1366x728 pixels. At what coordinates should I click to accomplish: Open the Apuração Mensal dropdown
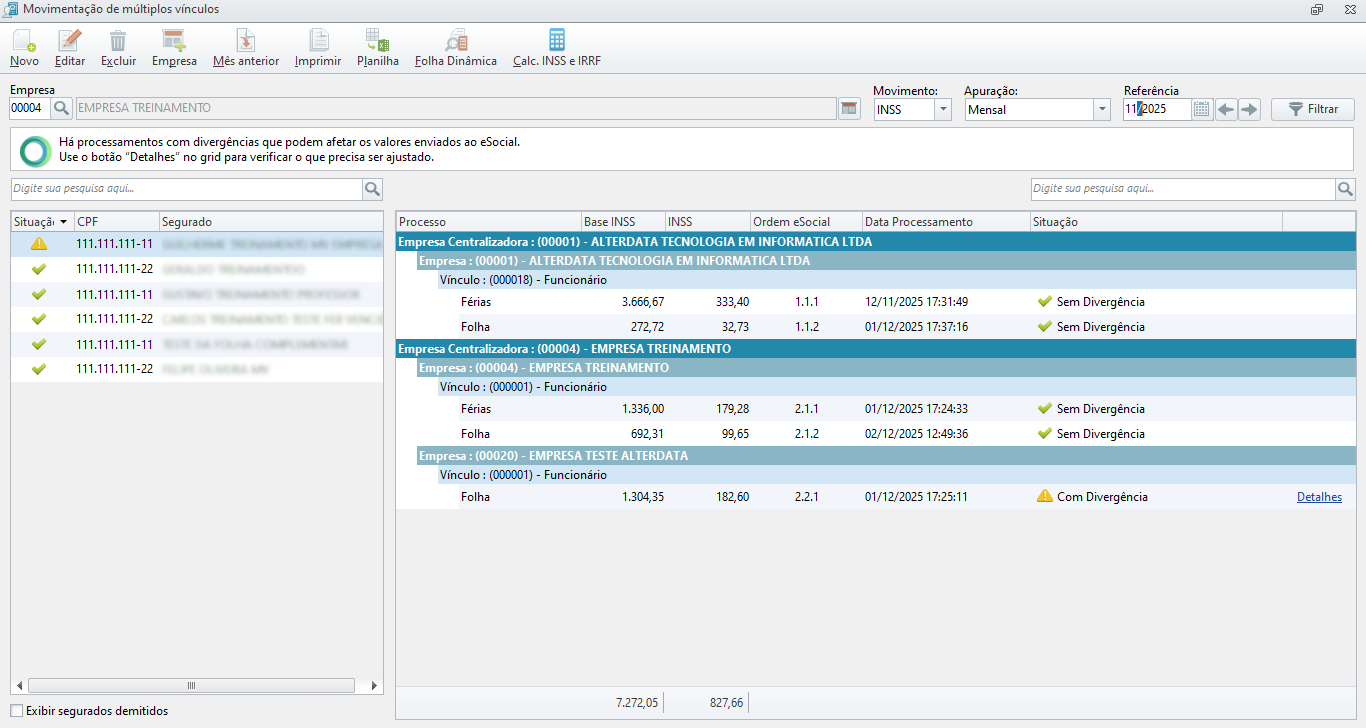[x=1102, y=110]
